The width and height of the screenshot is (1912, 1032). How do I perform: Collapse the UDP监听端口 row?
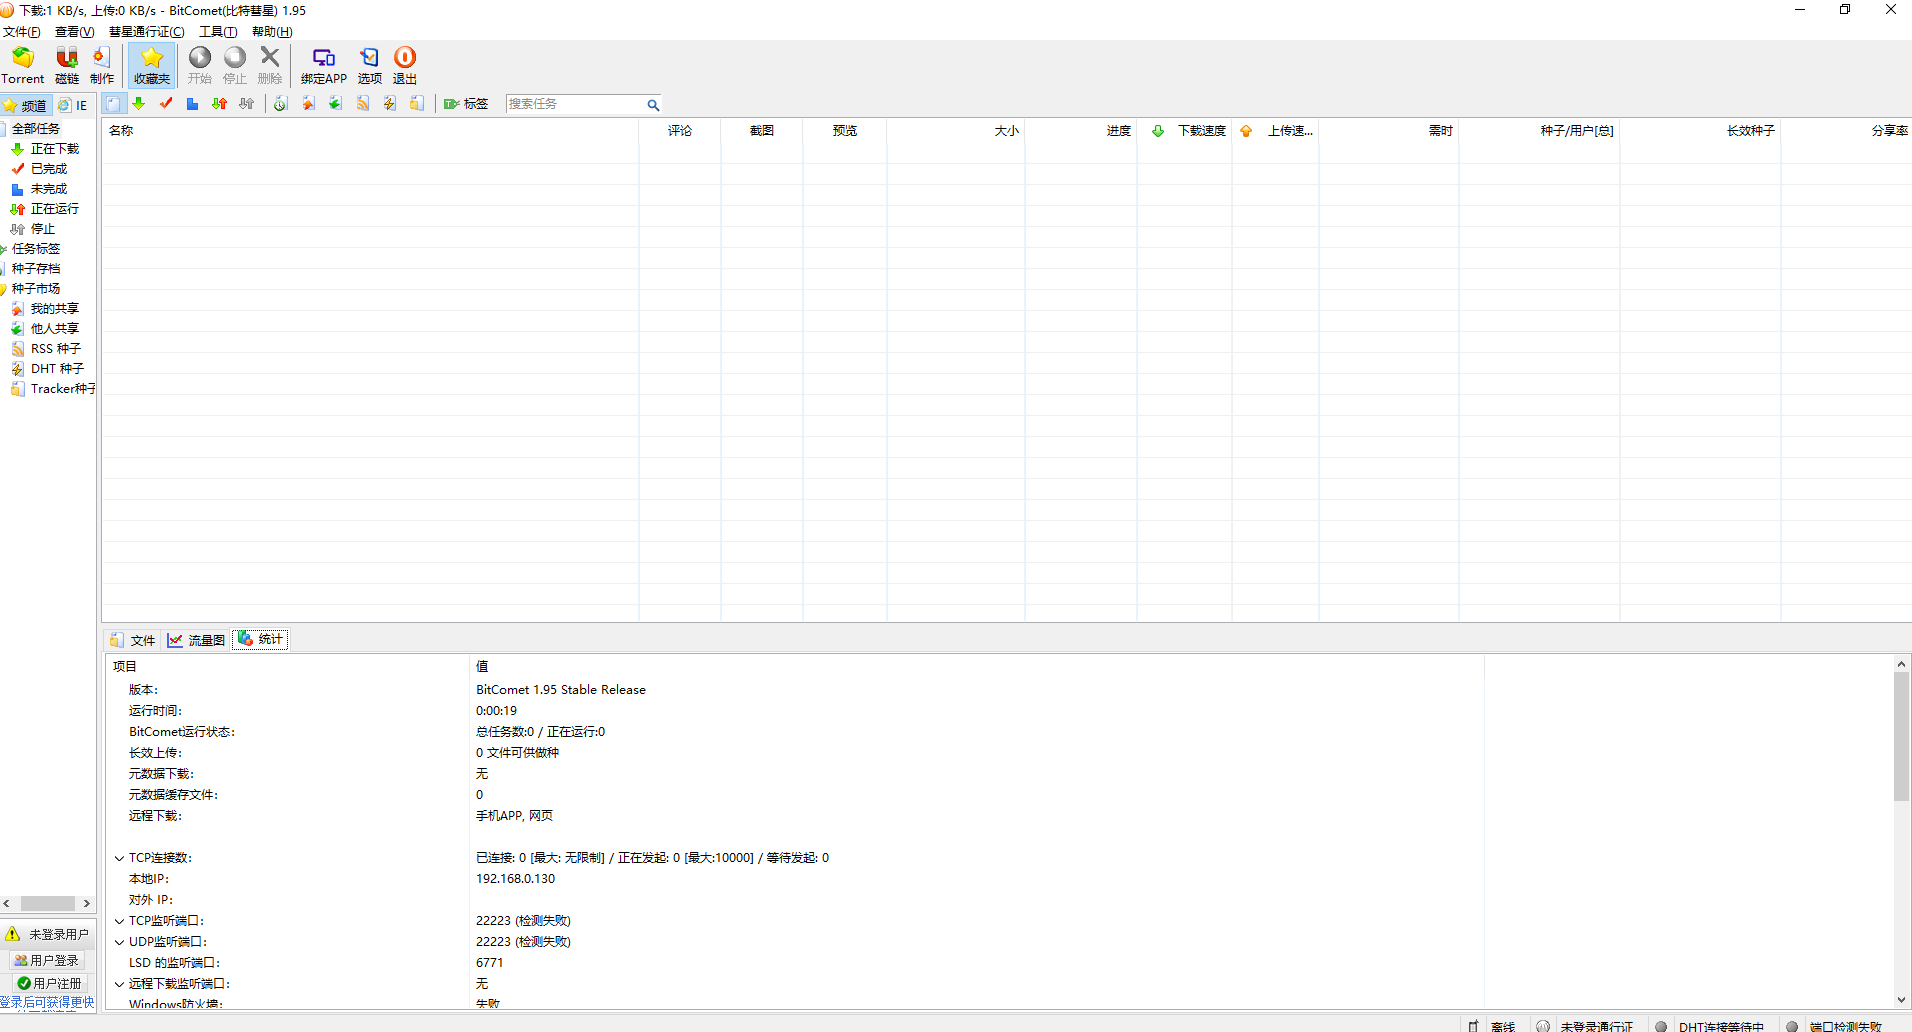pyautogui.click(x=119, y=942)
